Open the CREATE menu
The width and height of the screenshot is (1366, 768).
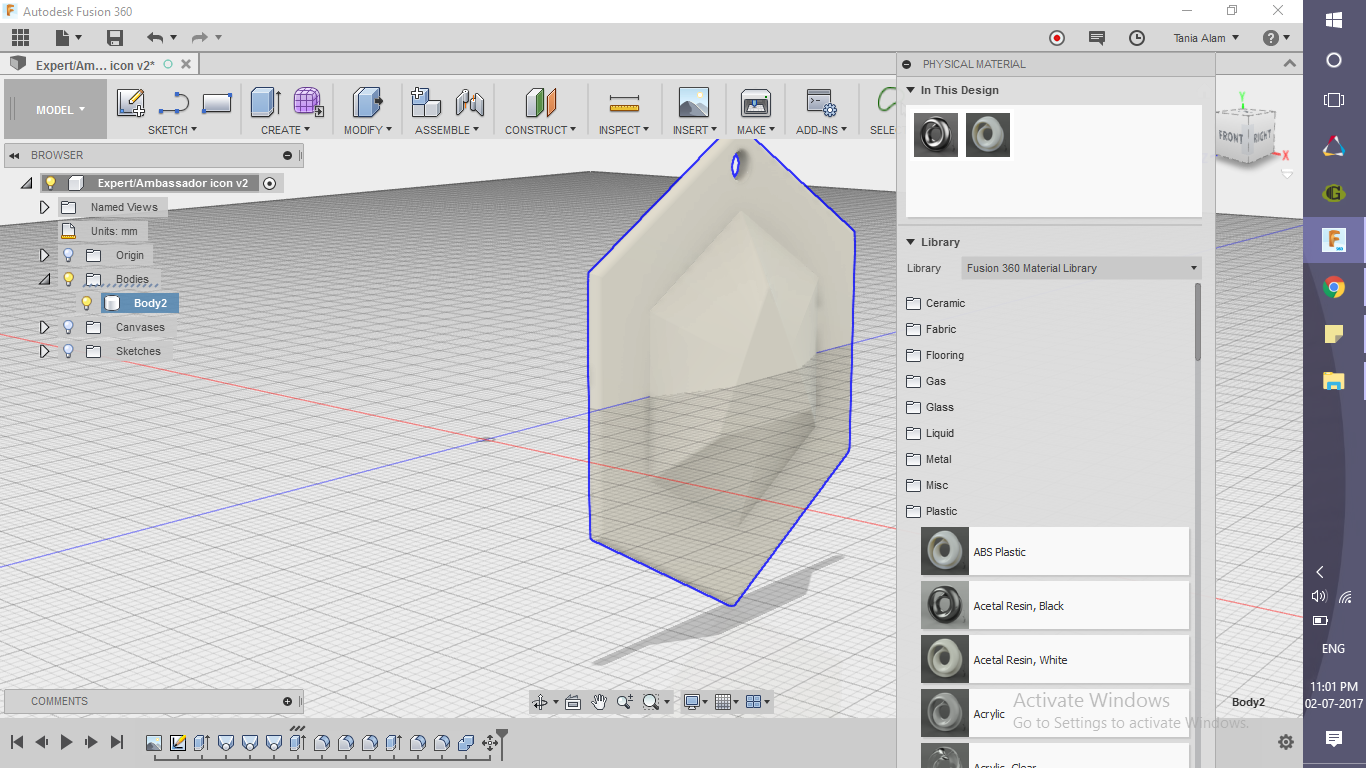(285, 130)
